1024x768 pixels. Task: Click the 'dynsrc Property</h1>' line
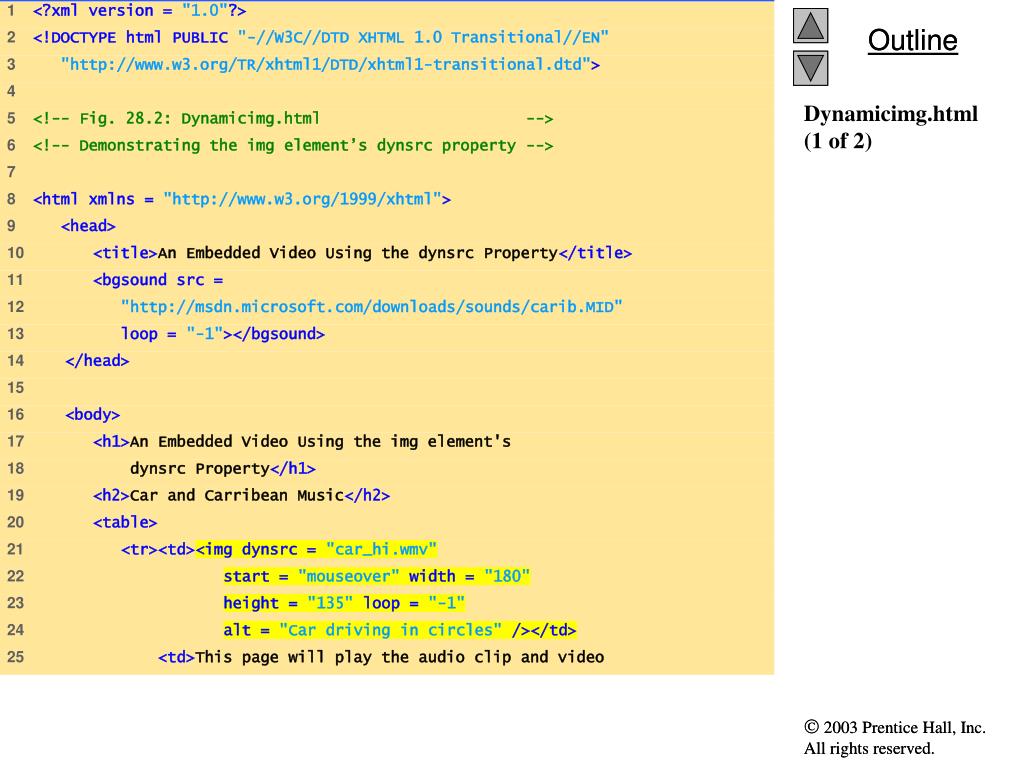[x=223, y=468]
